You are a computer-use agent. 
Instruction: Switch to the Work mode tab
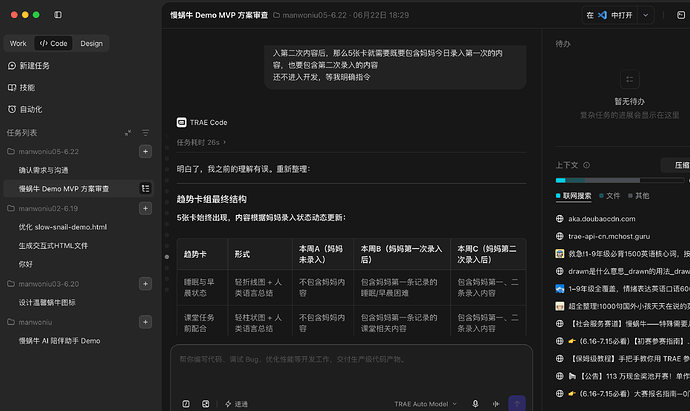coord(18,44)
